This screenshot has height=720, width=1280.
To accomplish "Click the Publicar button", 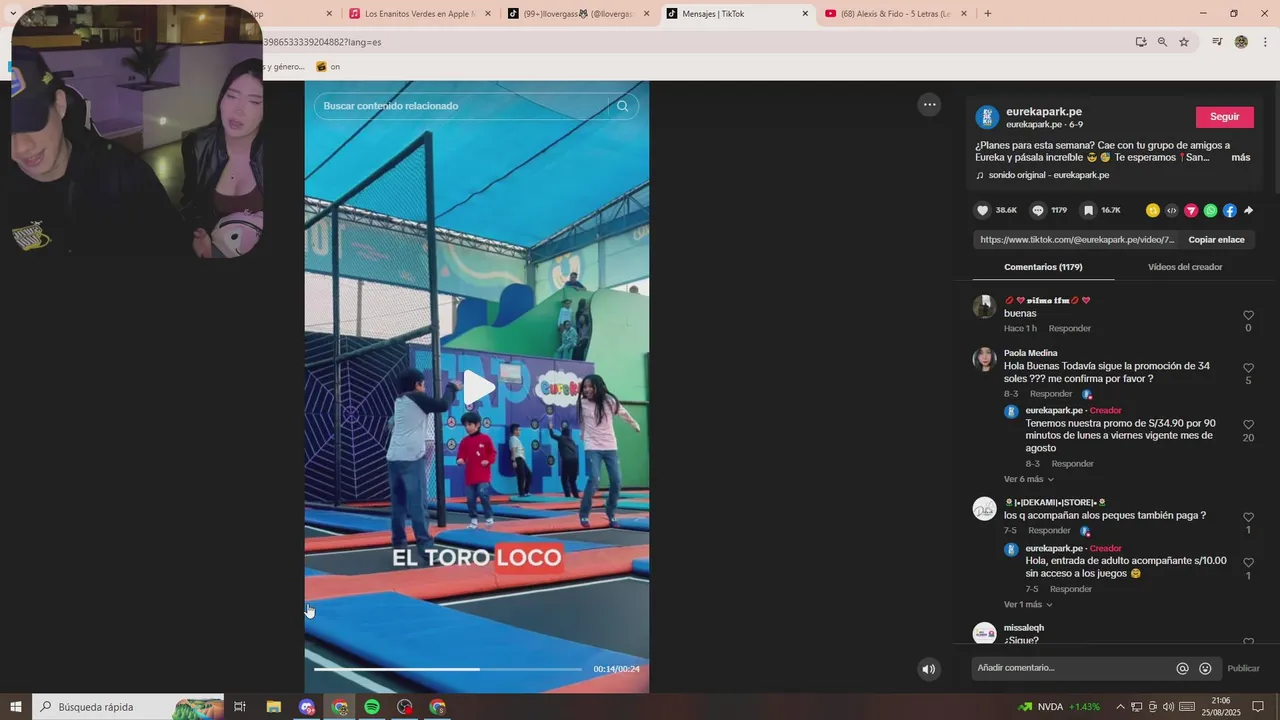I will tap(1243, 668).
